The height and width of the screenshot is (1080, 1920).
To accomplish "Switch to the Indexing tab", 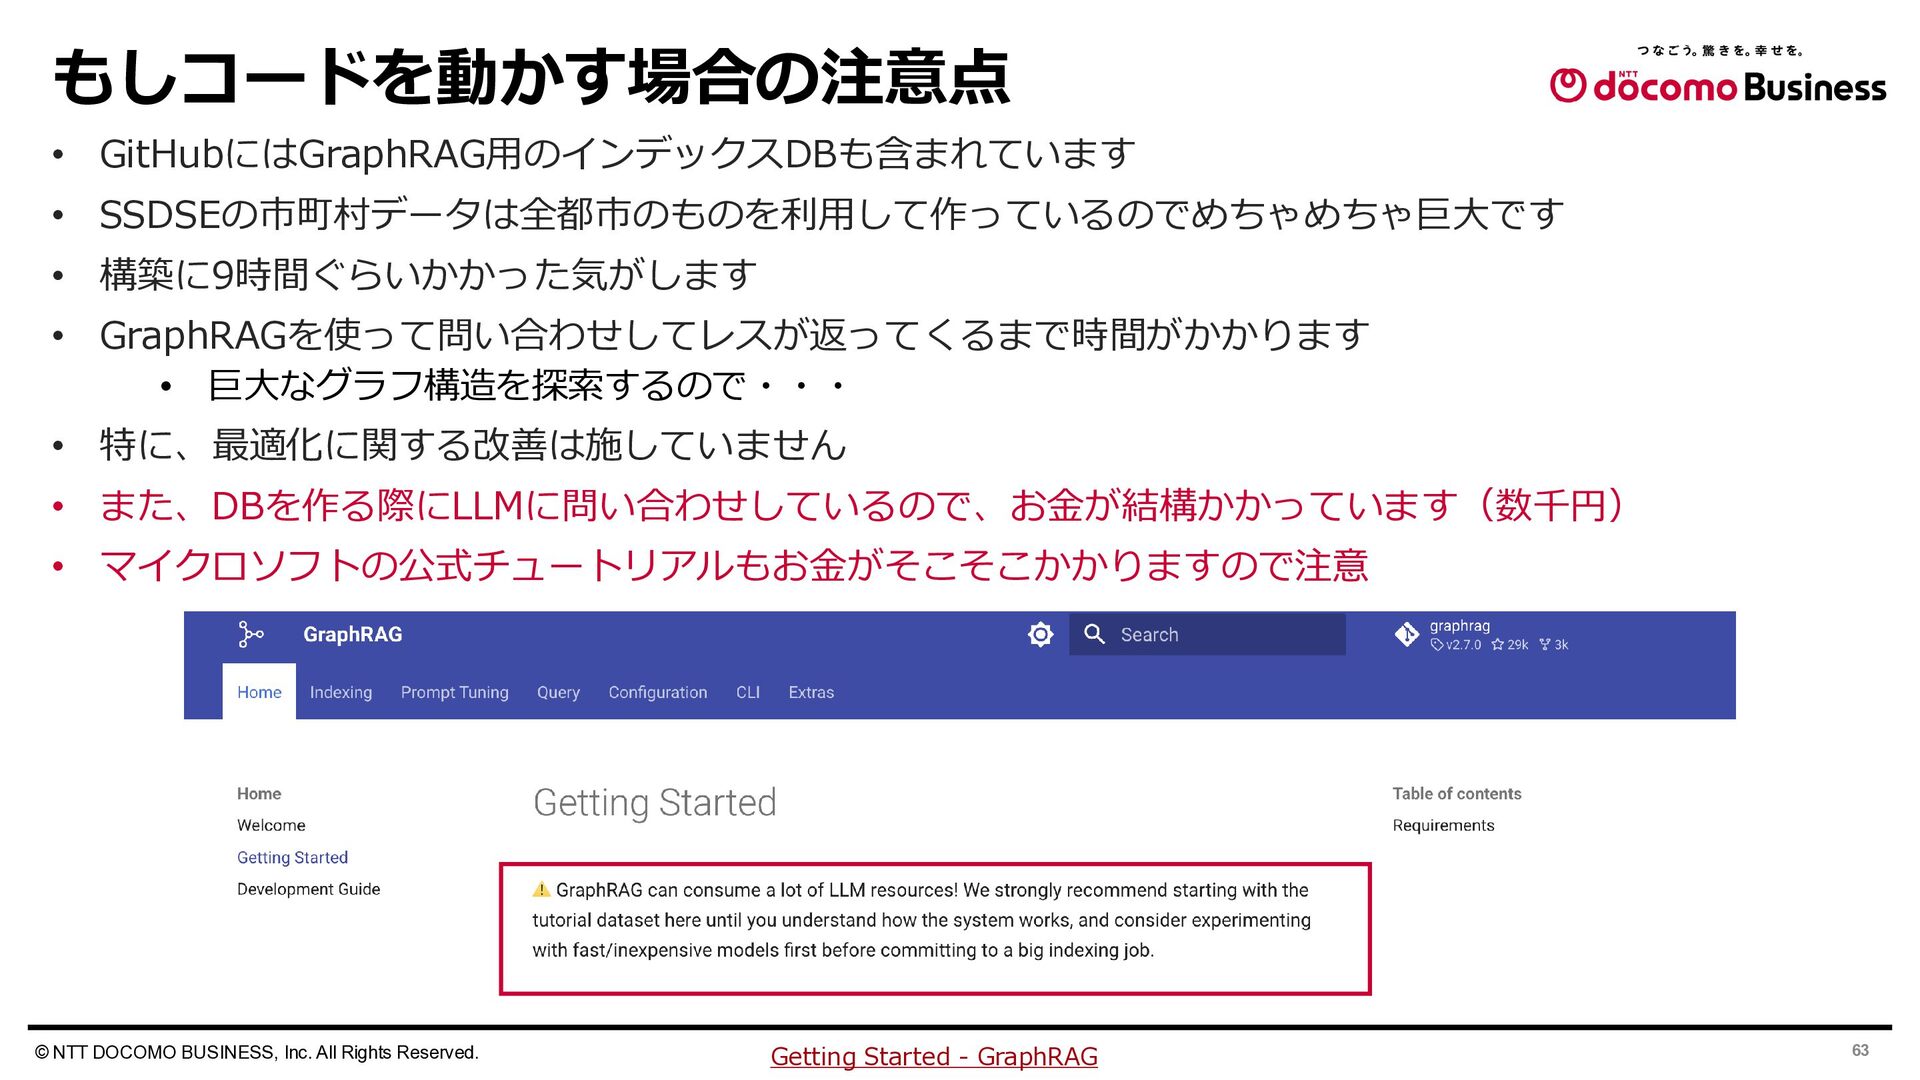I will click(341, 692).
